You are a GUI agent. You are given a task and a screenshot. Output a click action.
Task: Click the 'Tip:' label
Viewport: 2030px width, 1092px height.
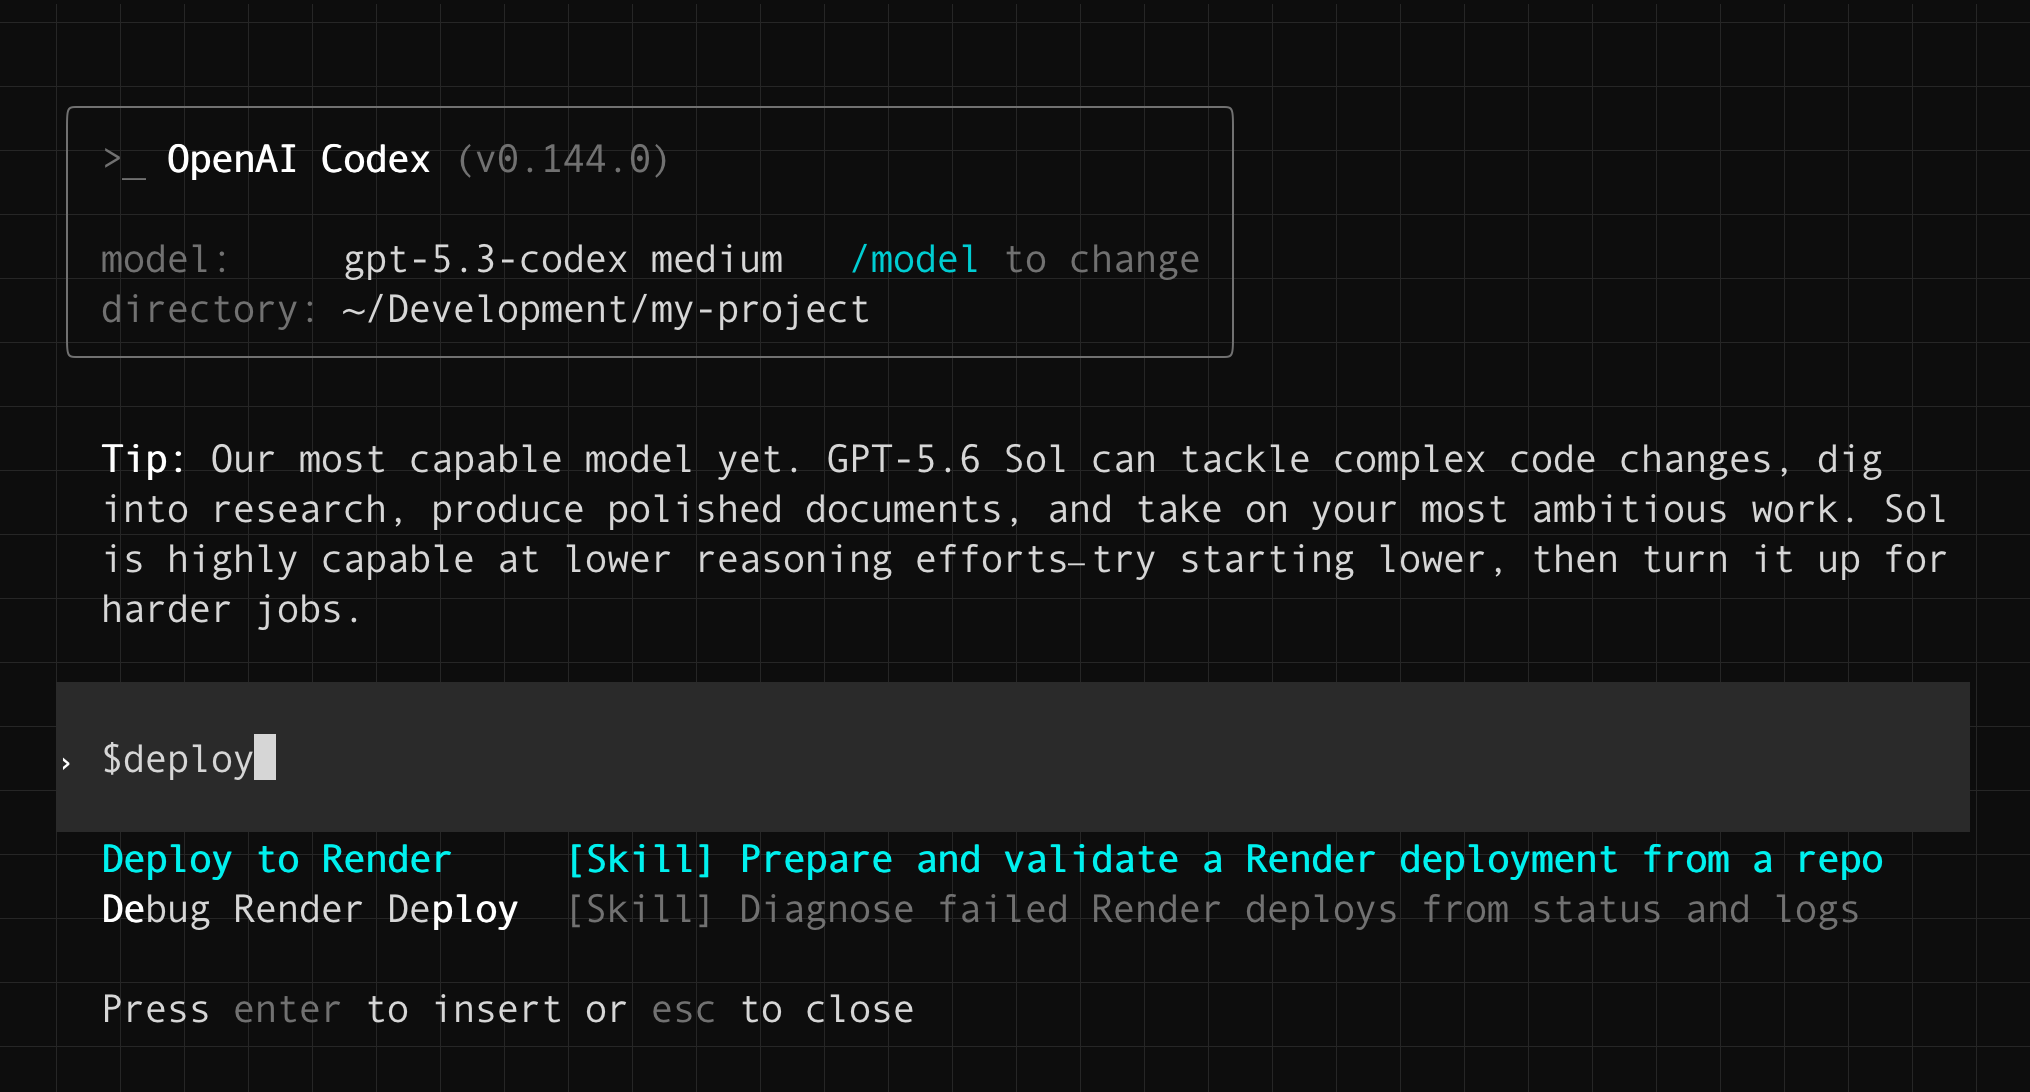pos(144,459)
